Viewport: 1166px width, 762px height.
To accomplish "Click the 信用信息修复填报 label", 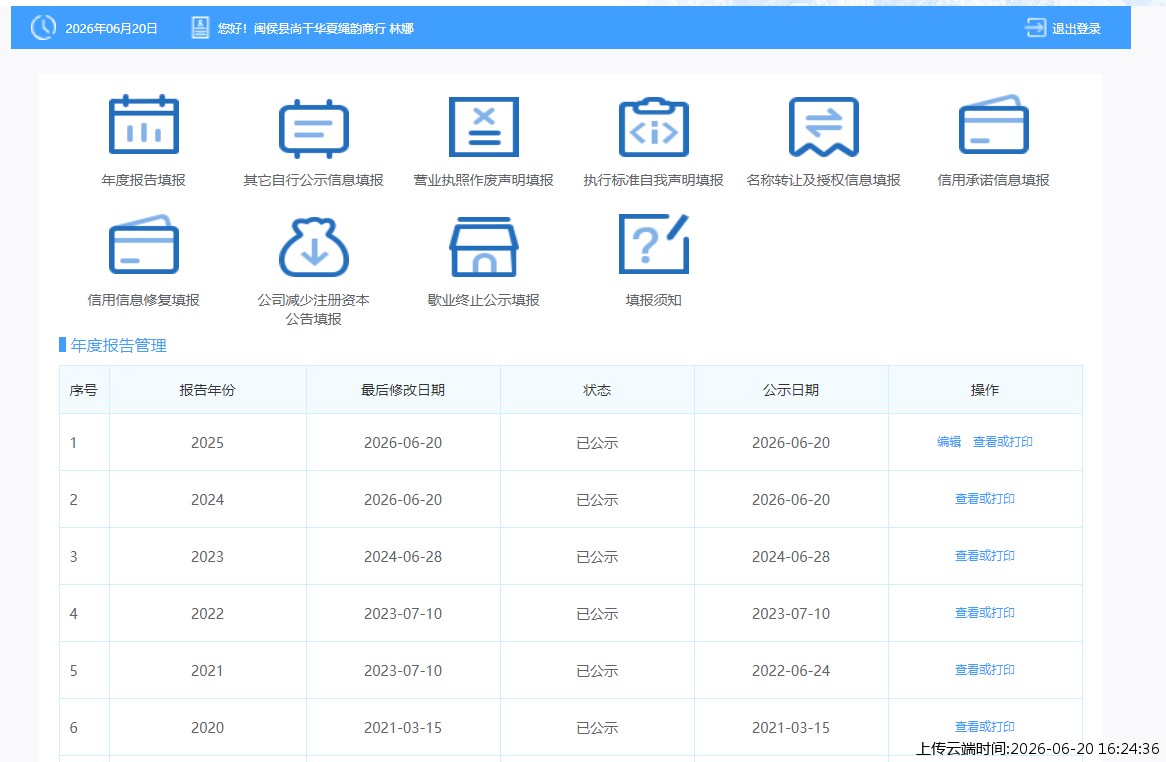I will tap(144, 300).
